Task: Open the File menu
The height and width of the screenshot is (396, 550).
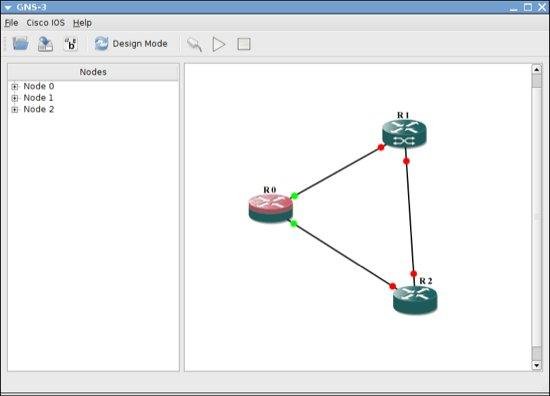Action: point(11,23)
